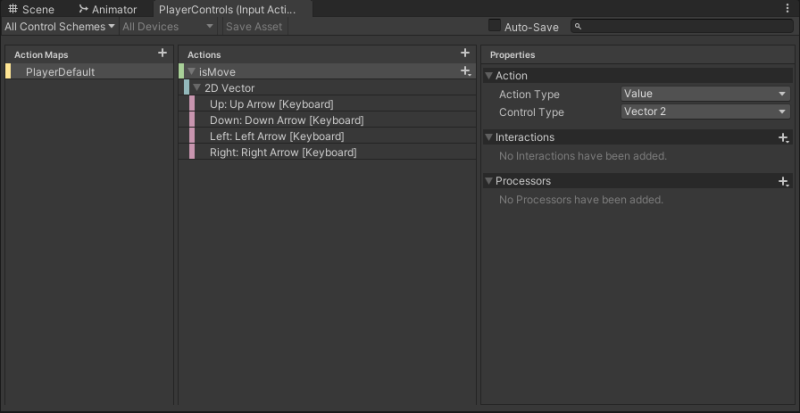The height and width of the screenshot is (413, 800).
Task: Switch to the Scene tab
Action: click(x=32, y=9)
